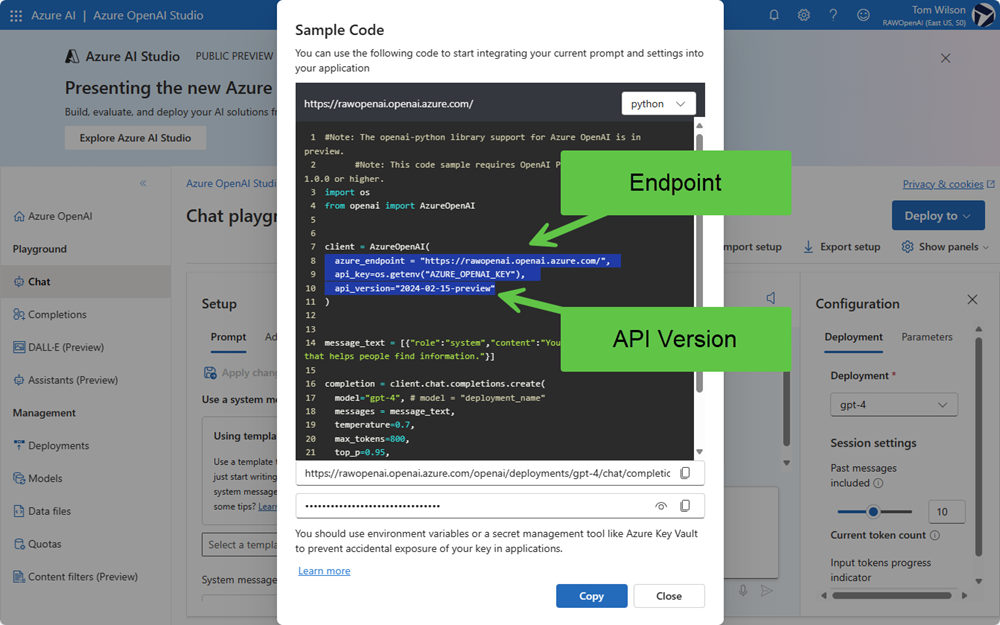Open the app launcher waffle icon

point(16,15)
